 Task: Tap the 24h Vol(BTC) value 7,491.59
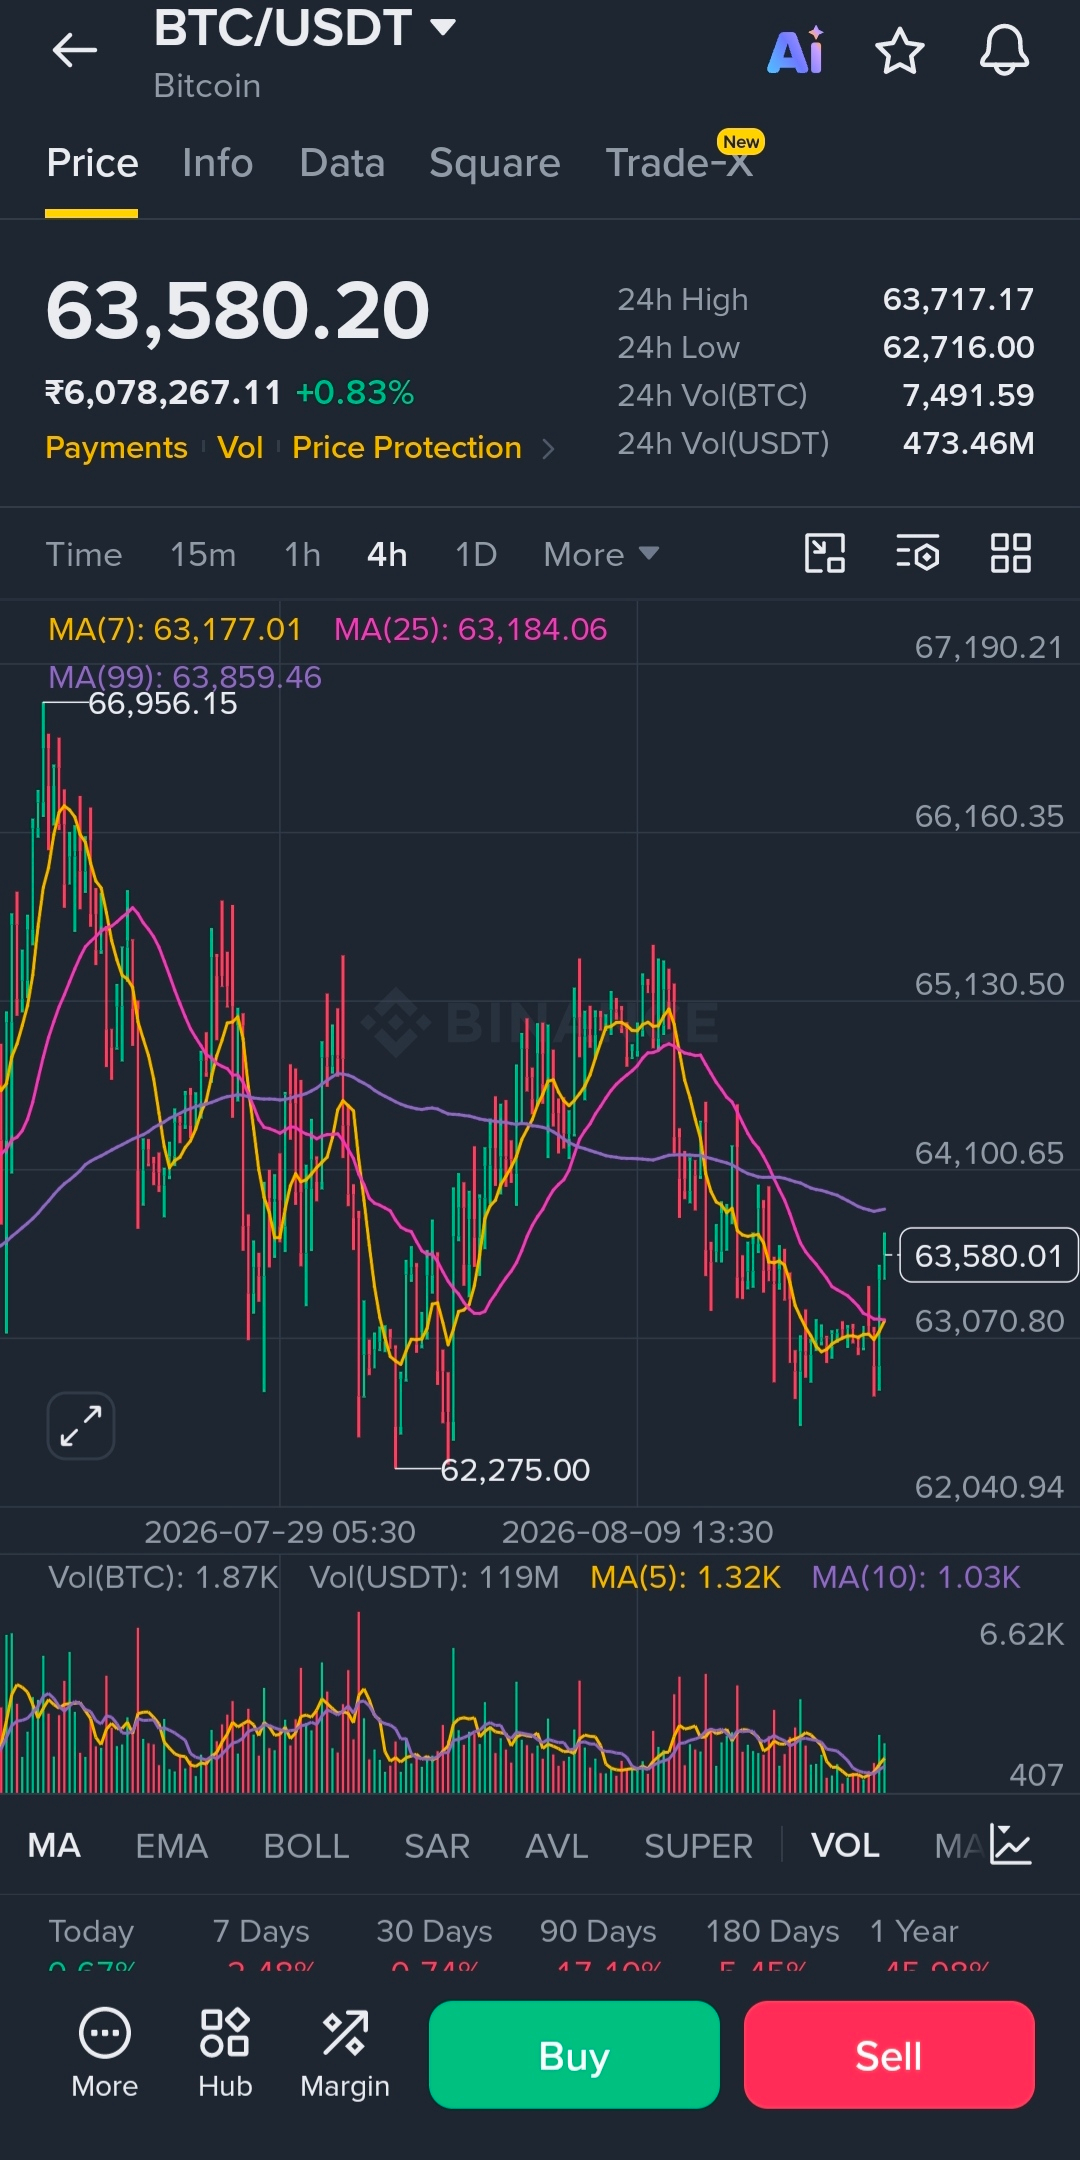click(968, 395)
